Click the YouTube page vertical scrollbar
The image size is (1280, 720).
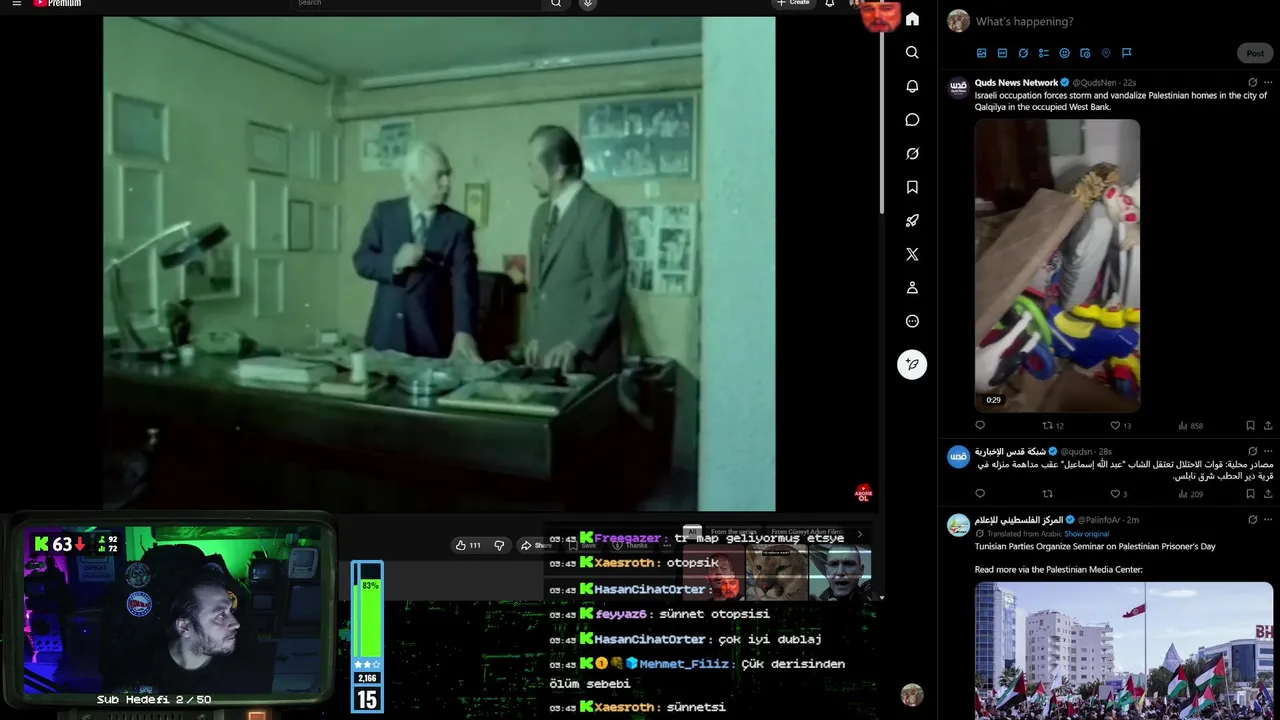click(x=881, y=120)
